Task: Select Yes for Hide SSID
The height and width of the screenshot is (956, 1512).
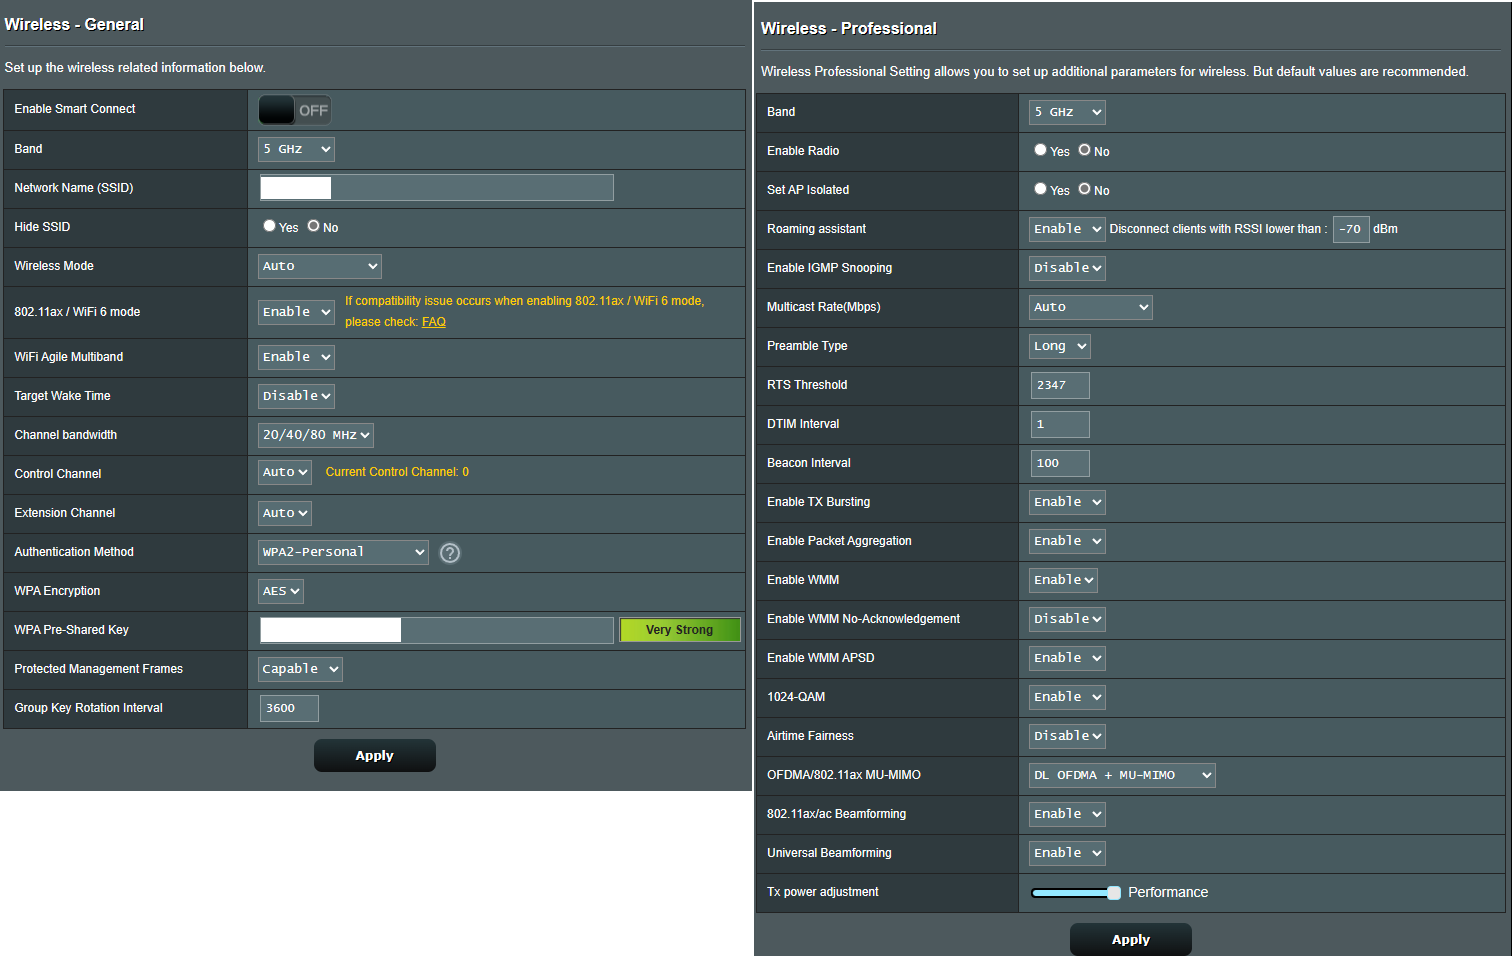Action: pos(269,226)
